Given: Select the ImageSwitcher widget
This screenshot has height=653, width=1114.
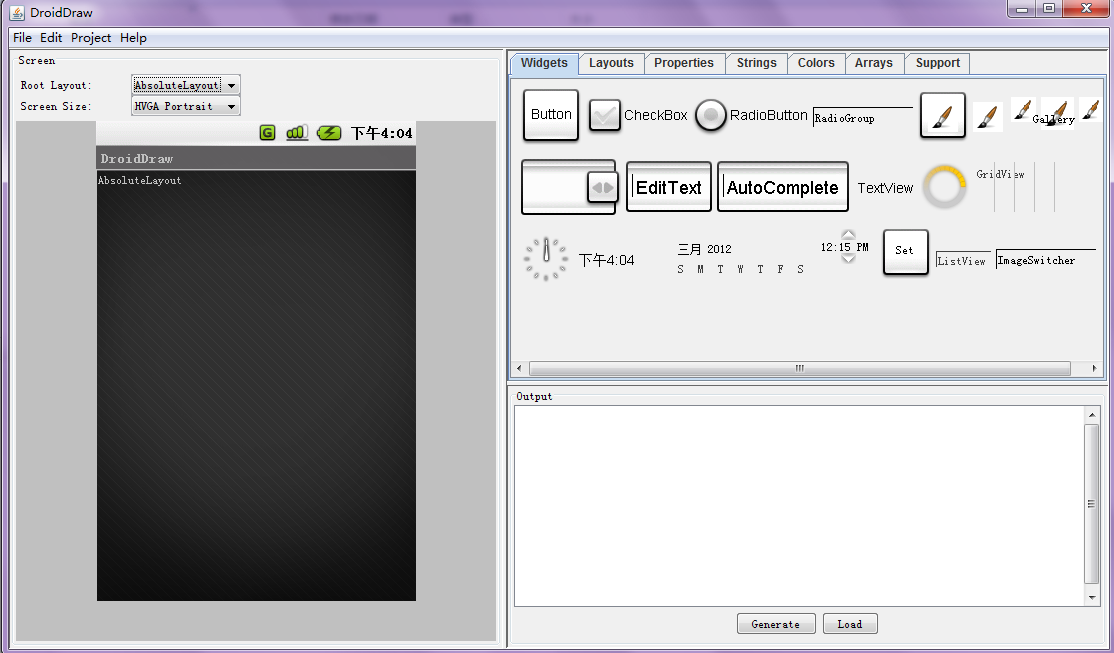Looking at the screenshot, I should click(x=1046, y=259).
